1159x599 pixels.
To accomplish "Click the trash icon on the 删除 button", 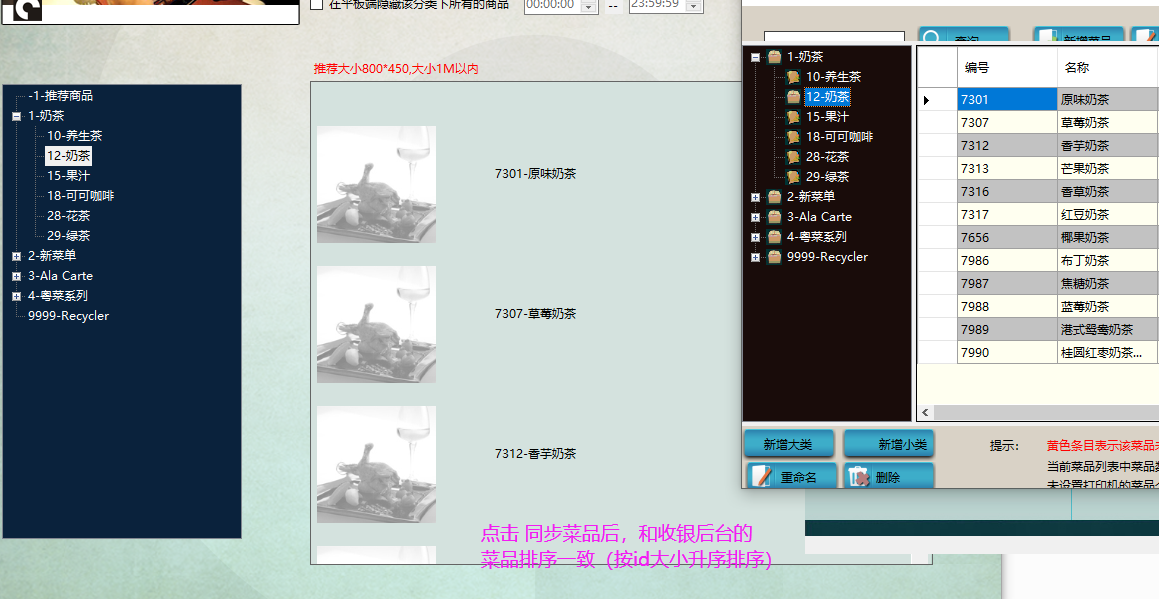I will [859, 477].
